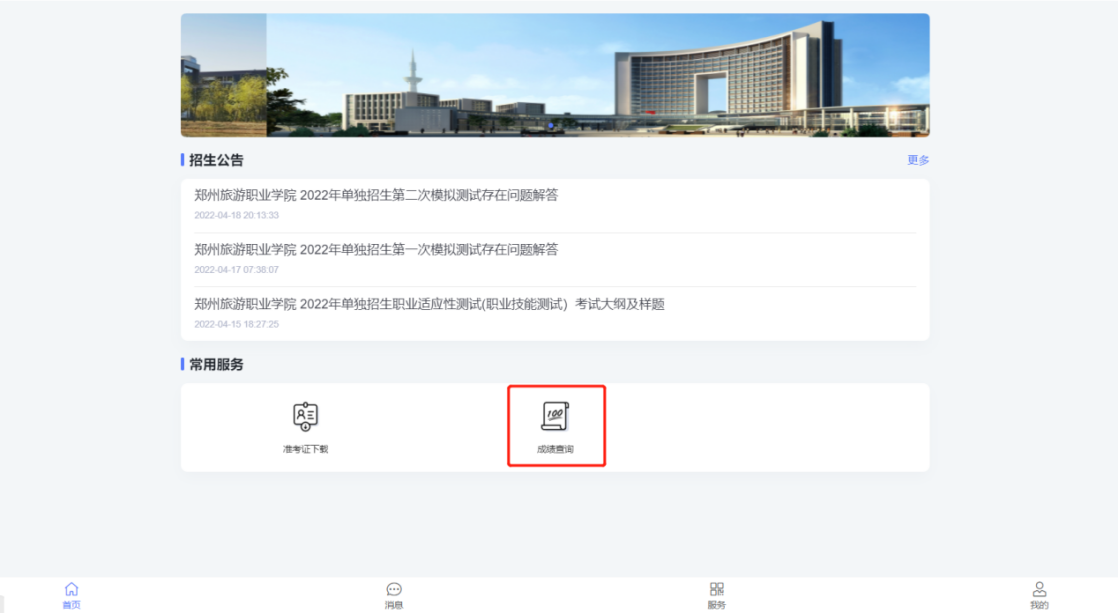The width and height of the screenshot is (1118, 613).
Task: Click timestamp 2022-04-17 07:38:07
Action: tap(236, 269)
